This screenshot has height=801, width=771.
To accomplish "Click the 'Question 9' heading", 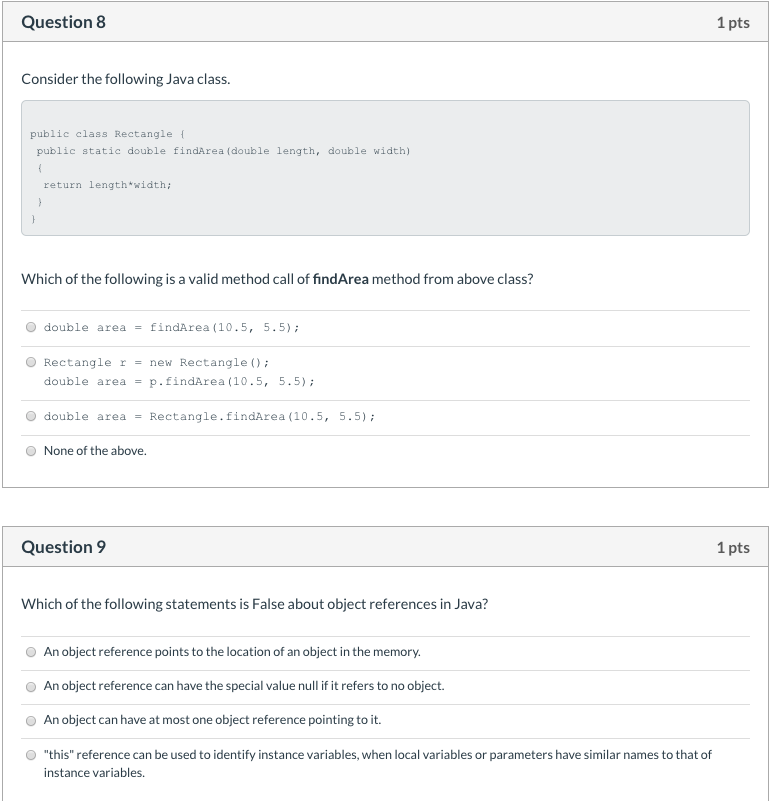I will [x=63, y=547].
